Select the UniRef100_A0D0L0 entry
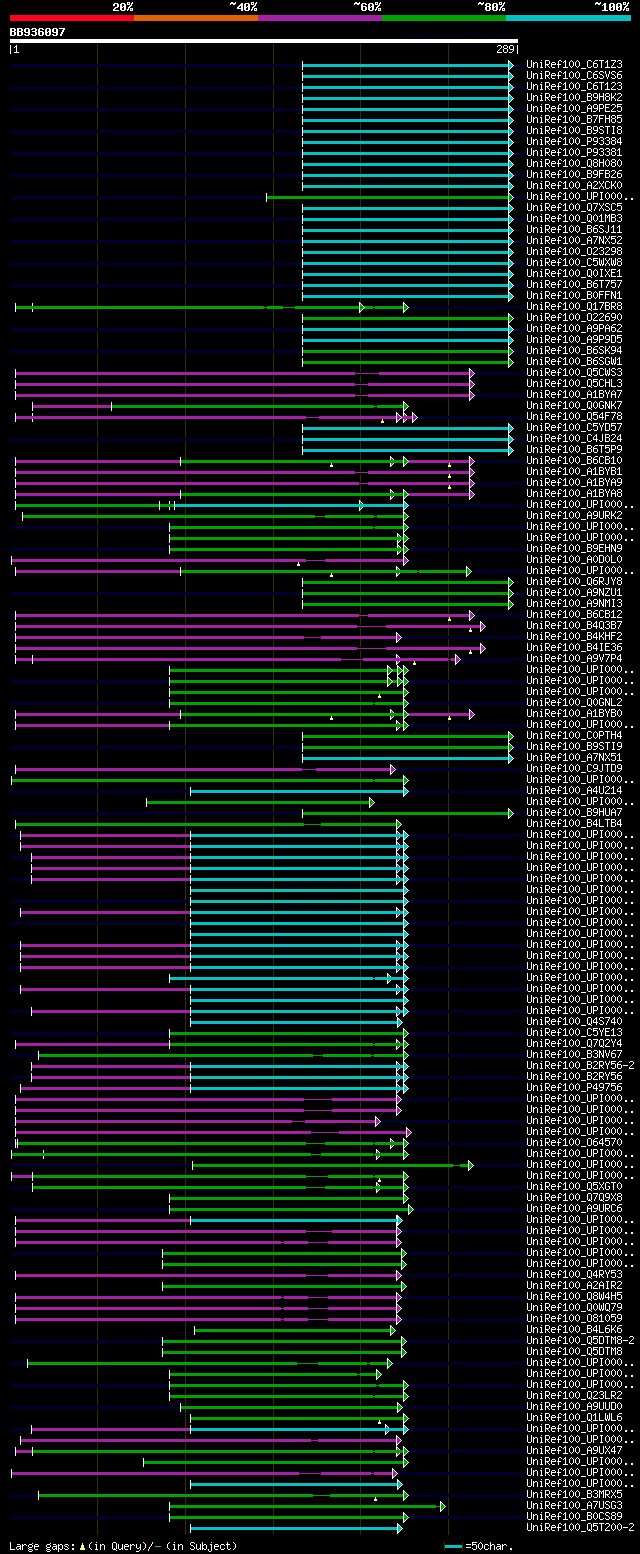Screen dimensions: 640x1554 point(574,559)
